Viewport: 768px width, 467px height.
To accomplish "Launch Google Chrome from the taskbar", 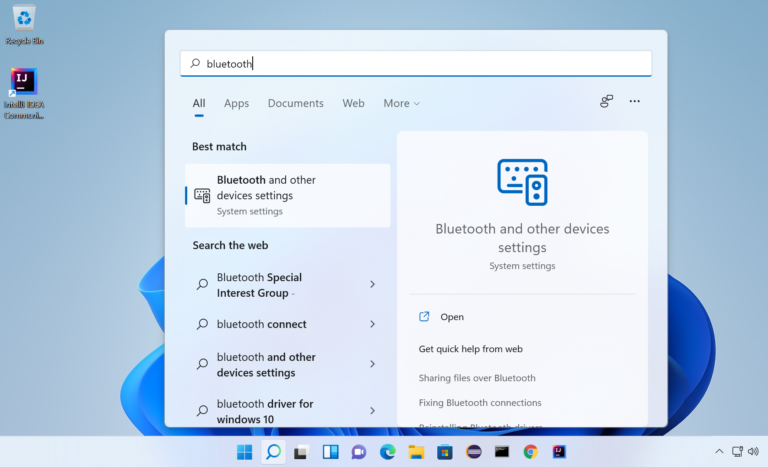I will coord(530,452).
